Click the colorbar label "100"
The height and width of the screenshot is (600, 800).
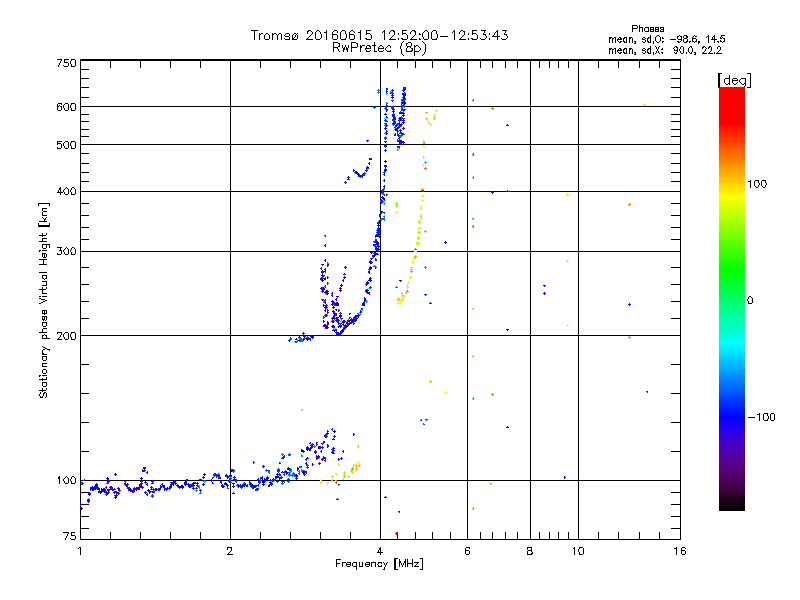click(x=757, y=184)
